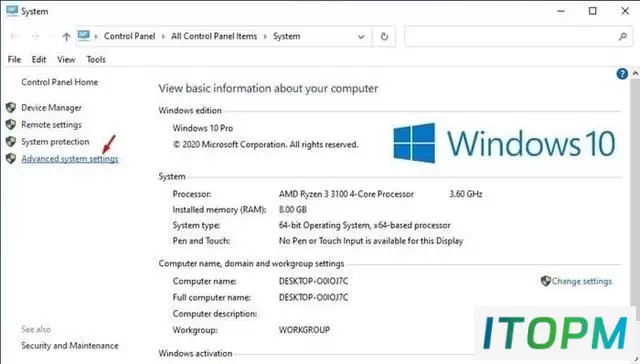The image size is (640, 364).
Task: Open the Tools menu
Action: pos(96,60)
